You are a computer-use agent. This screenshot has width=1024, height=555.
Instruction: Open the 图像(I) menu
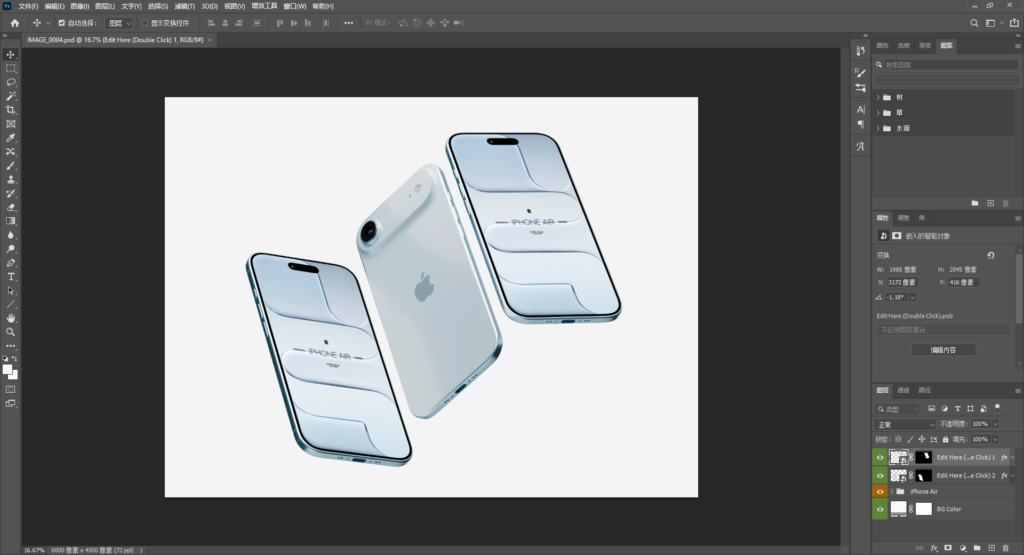click(x=80, y=6)
